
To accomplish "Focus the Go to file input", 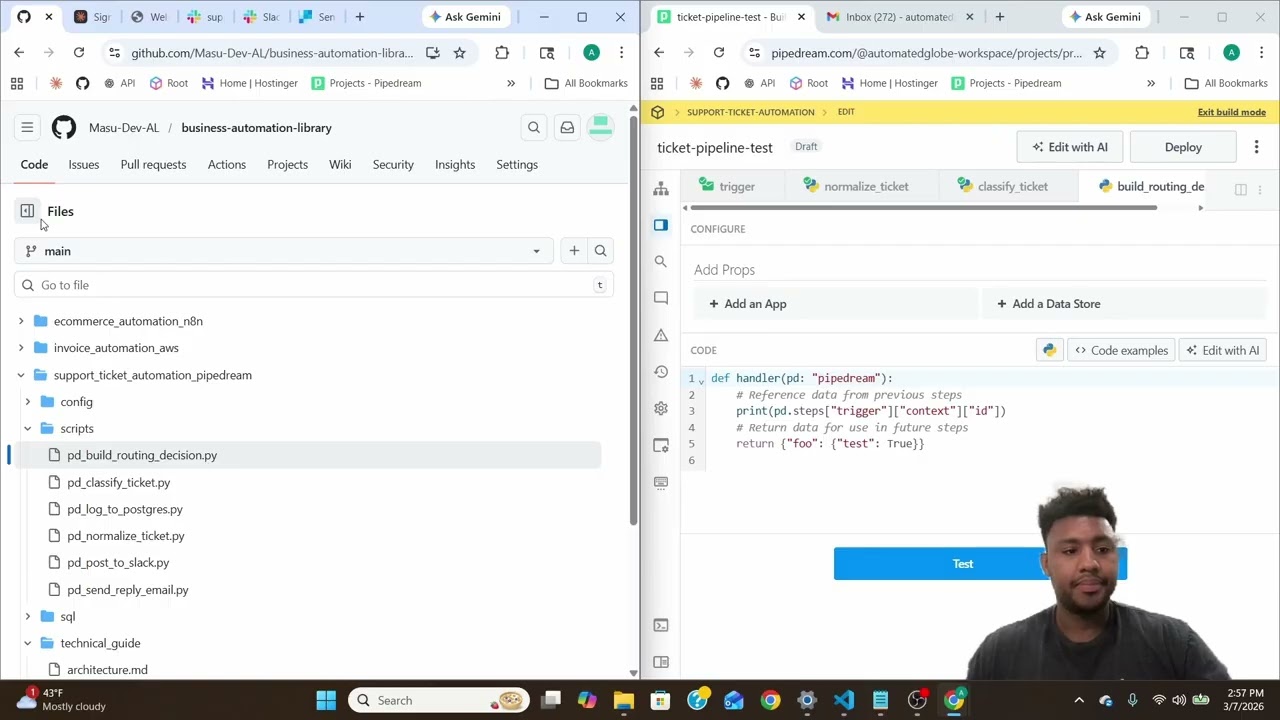I will click(x=314, y=285).
